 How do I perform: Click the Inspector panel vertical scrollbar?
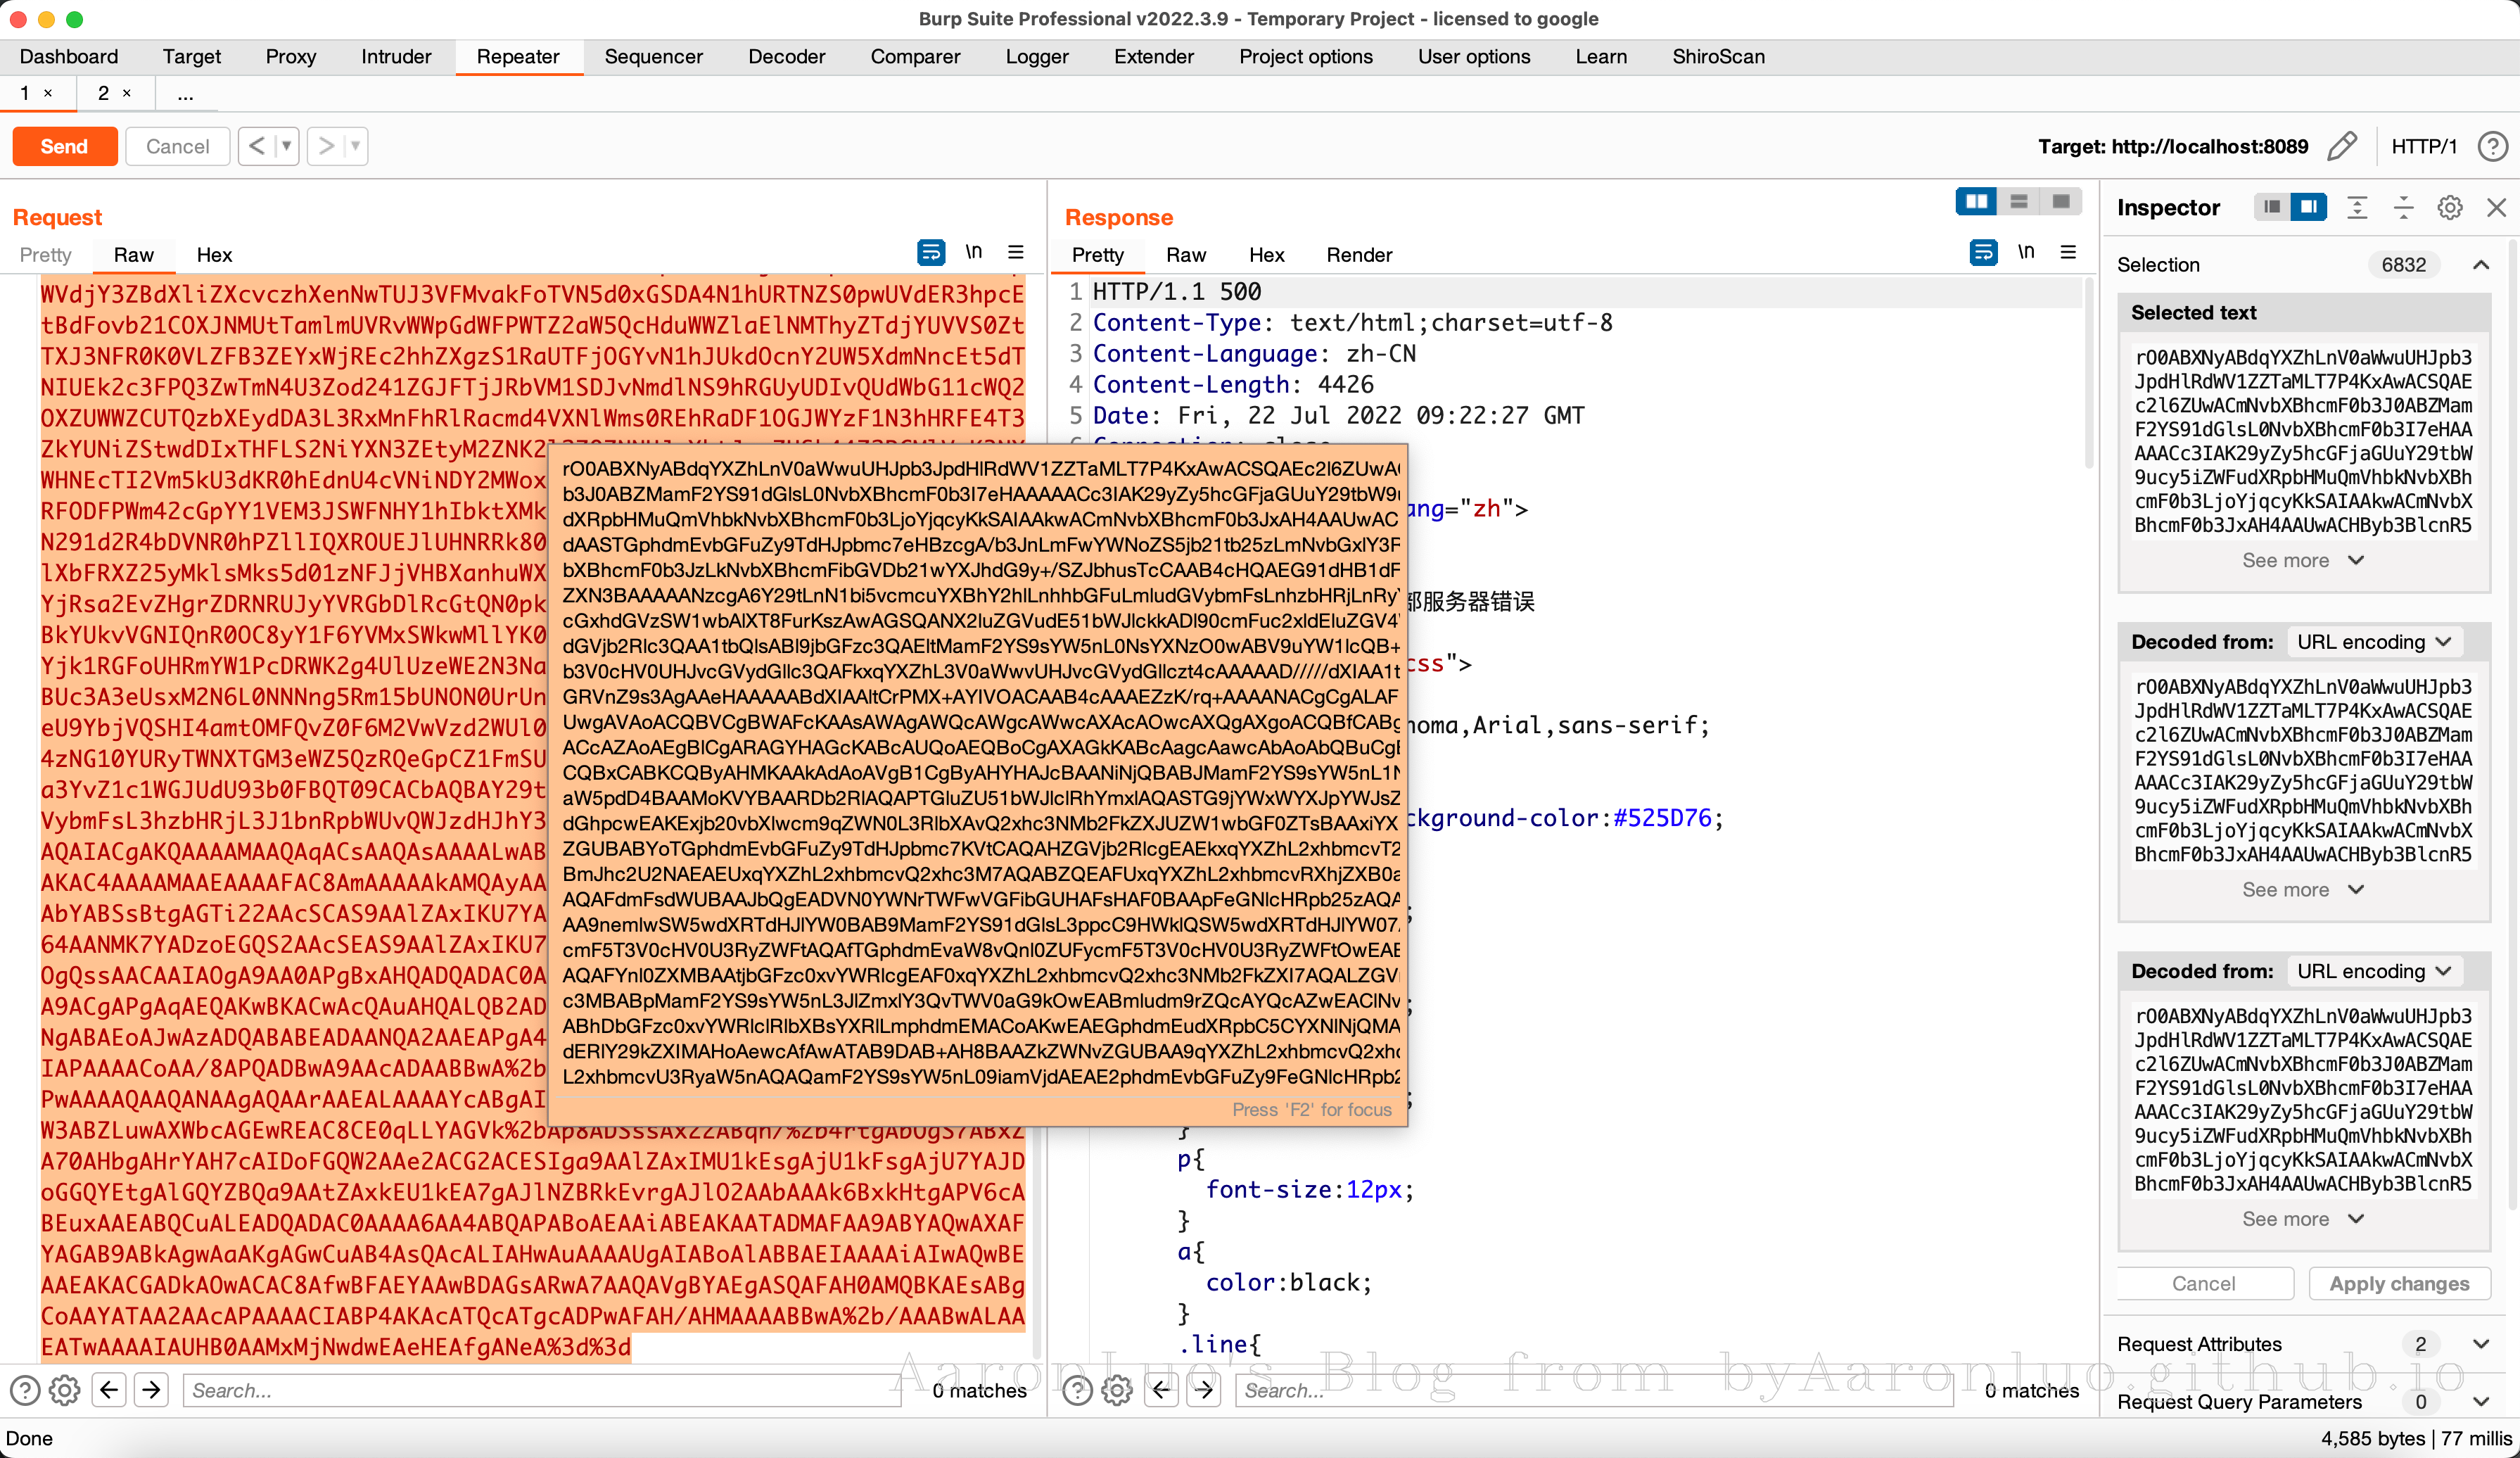tap(2513, 724)
